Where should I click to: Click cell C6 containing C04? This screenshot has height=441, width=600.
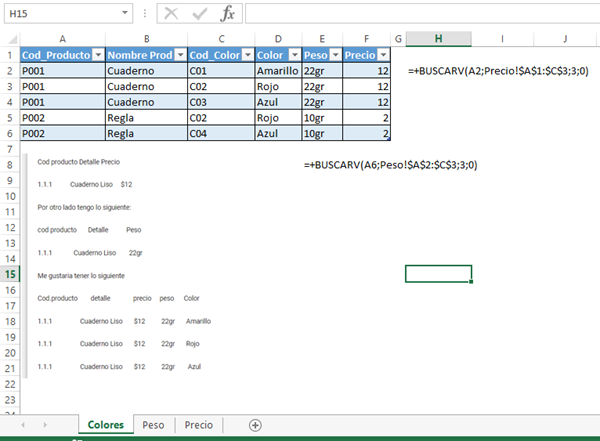pyautogui.click(x=221, y=134)
